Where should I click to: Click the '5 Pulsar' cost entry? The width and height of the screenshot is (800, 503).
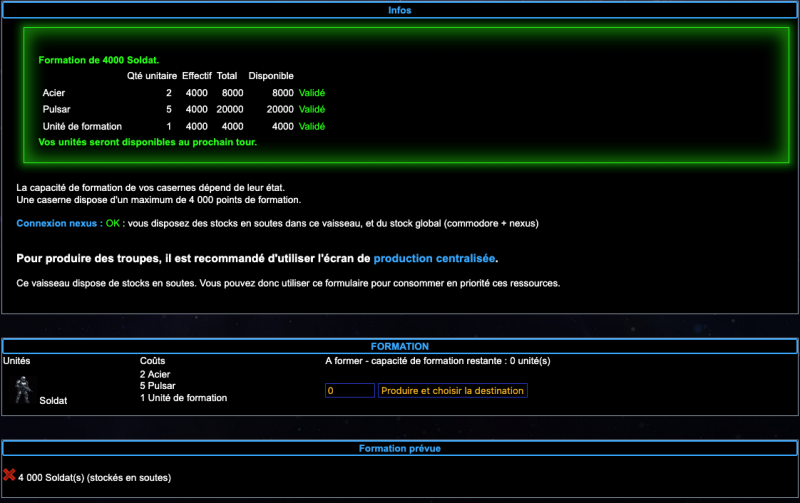tap(157, 386)
